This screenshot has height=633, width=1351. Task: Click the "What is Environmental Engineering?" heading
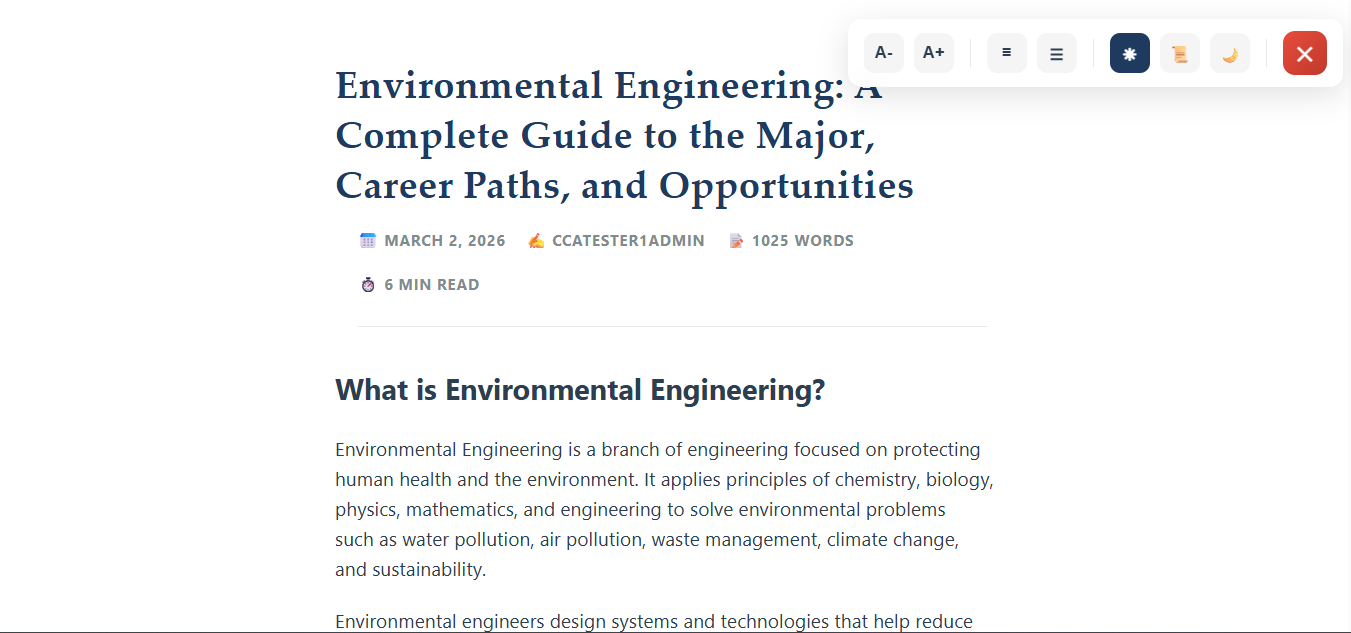tap(580, 390)
